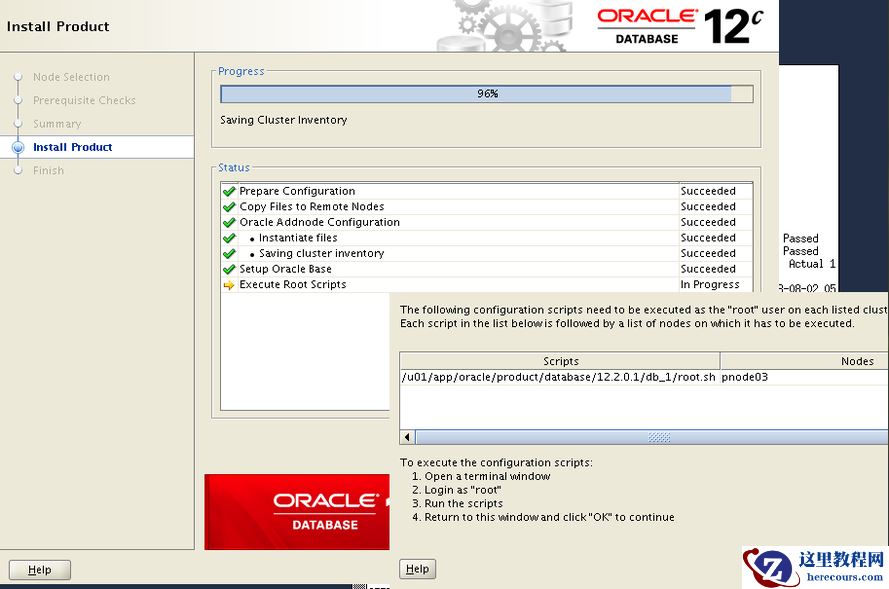Click the Copy Files to Remote Nodes row
This screenshot has height=589, width=889.
click(x=486, y=207)
